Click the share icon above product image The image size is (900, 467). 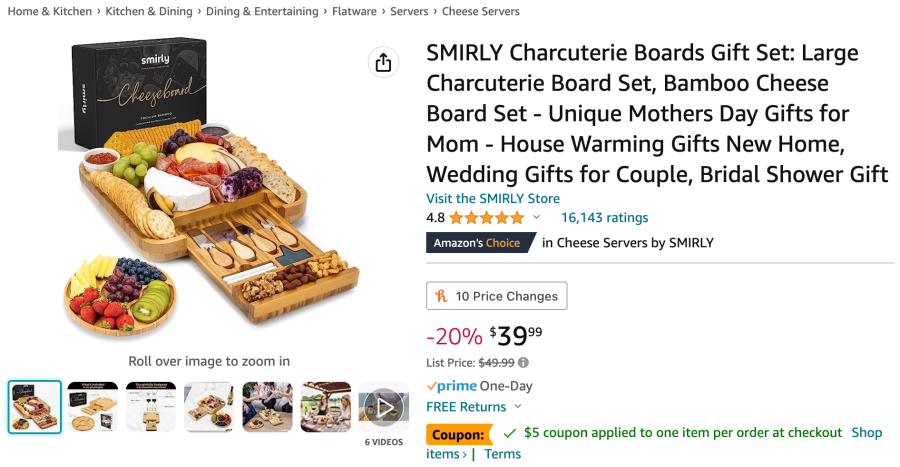pyautogui.click(x=383, y=63)
